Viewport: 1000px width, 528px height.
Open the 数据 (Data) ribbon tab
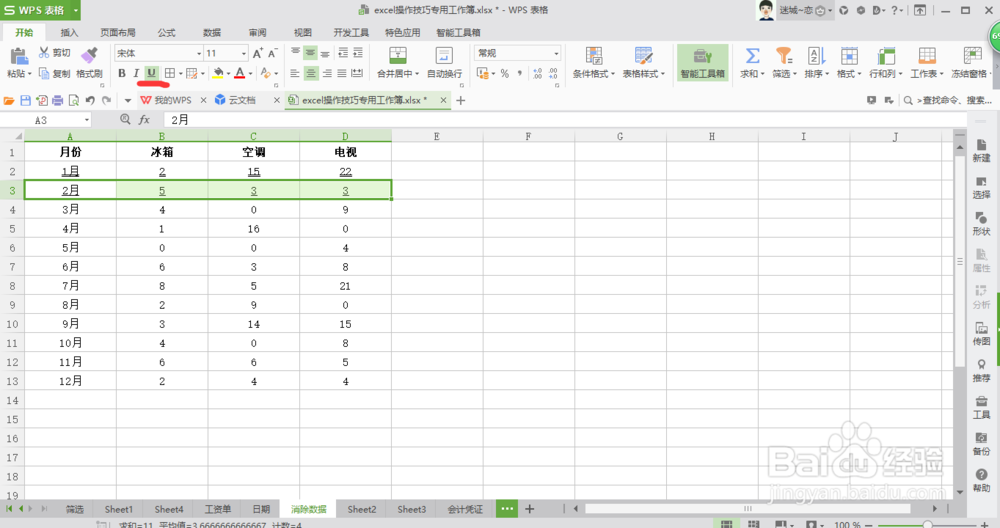point(212,33)
